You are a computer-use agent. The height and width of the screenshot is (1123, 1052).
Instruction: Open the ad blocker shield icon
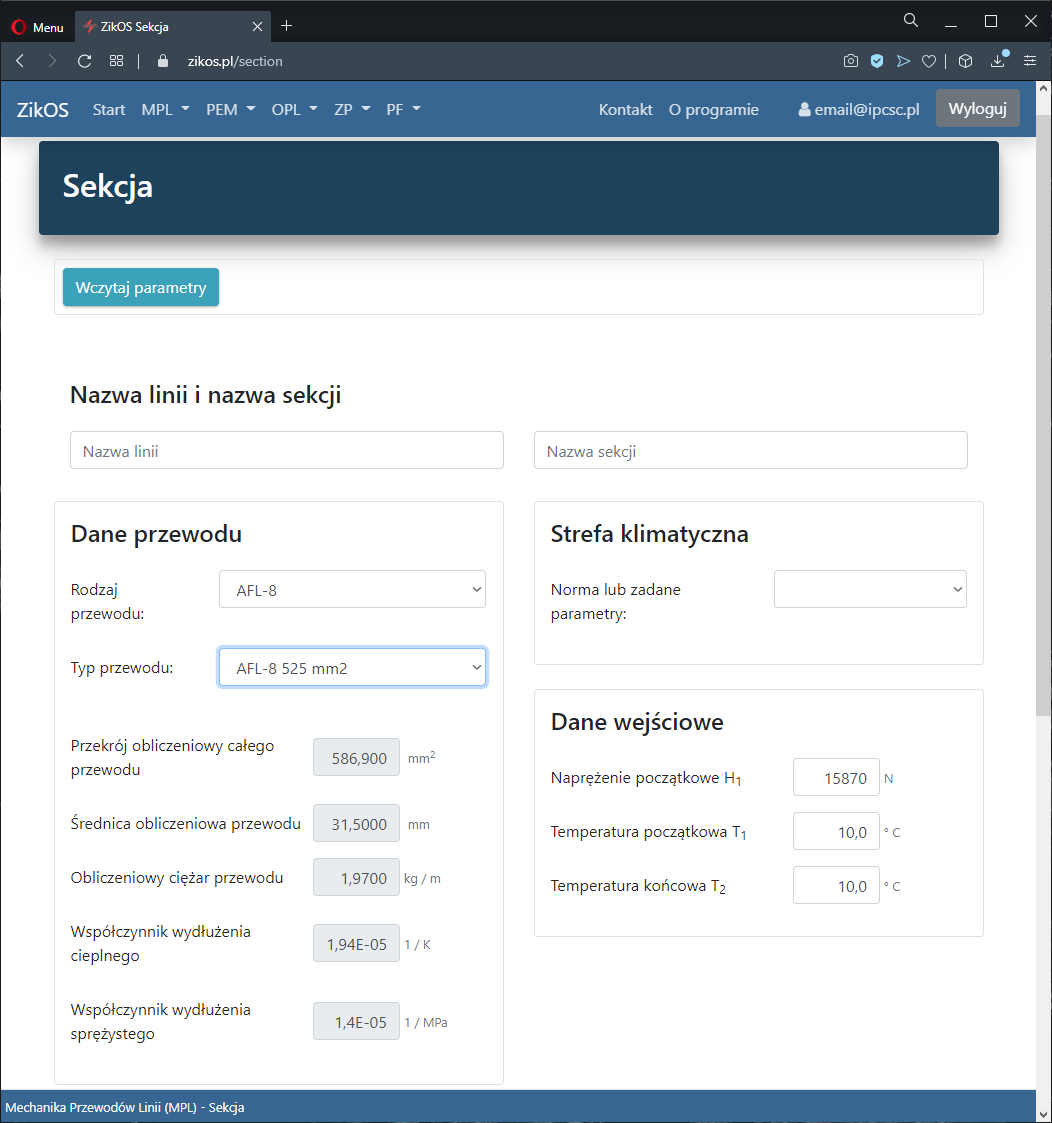point(877,61)
